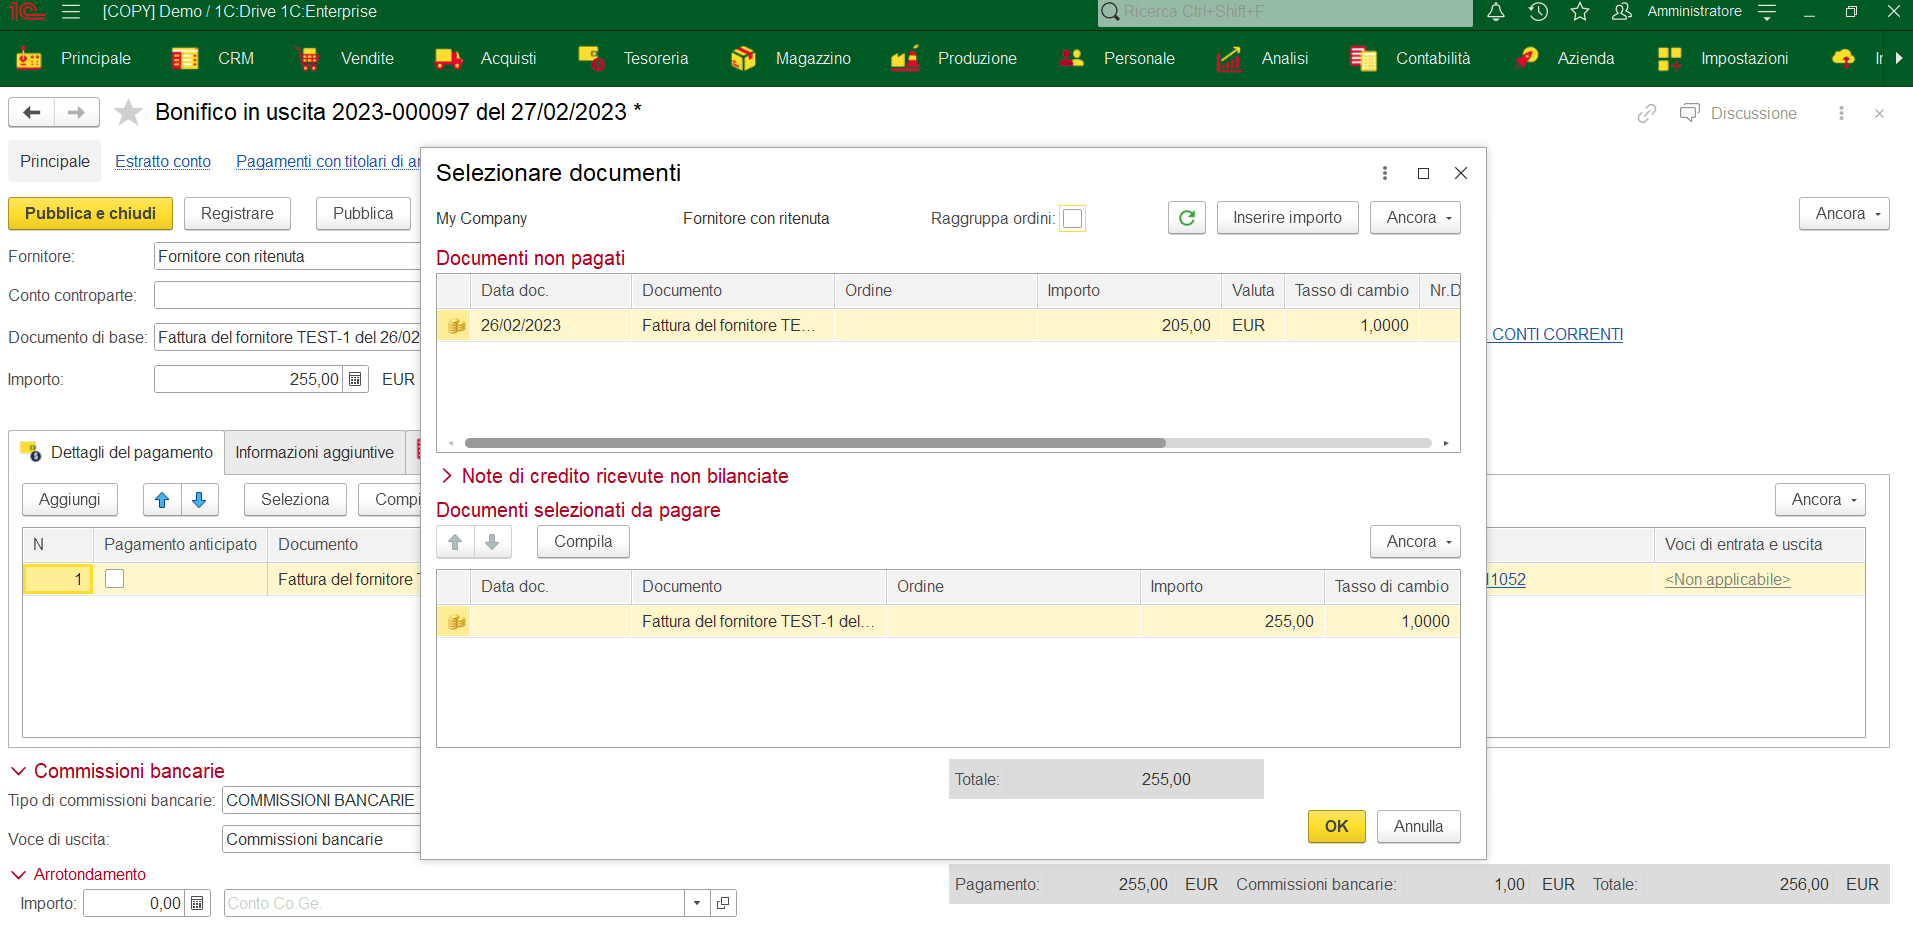This screenshot has height=931, width=1913.
Task: Click Inserire importo button
Action: coord(1287,218)
